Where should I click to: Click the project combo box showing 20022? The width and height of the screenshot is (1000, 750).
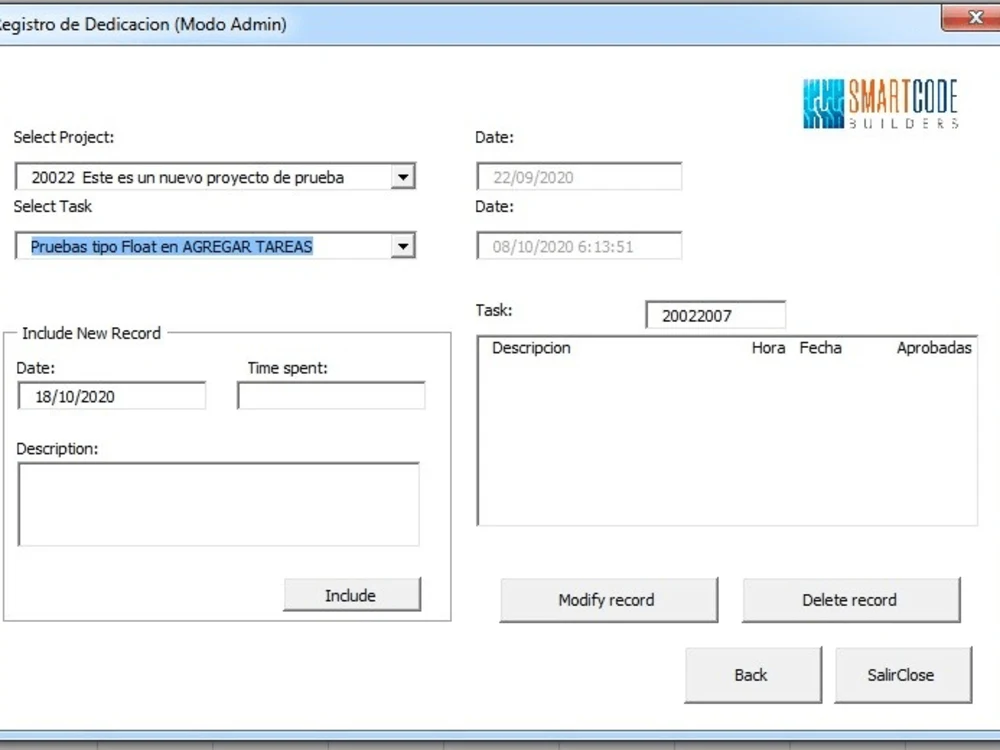tap(215, 177)
